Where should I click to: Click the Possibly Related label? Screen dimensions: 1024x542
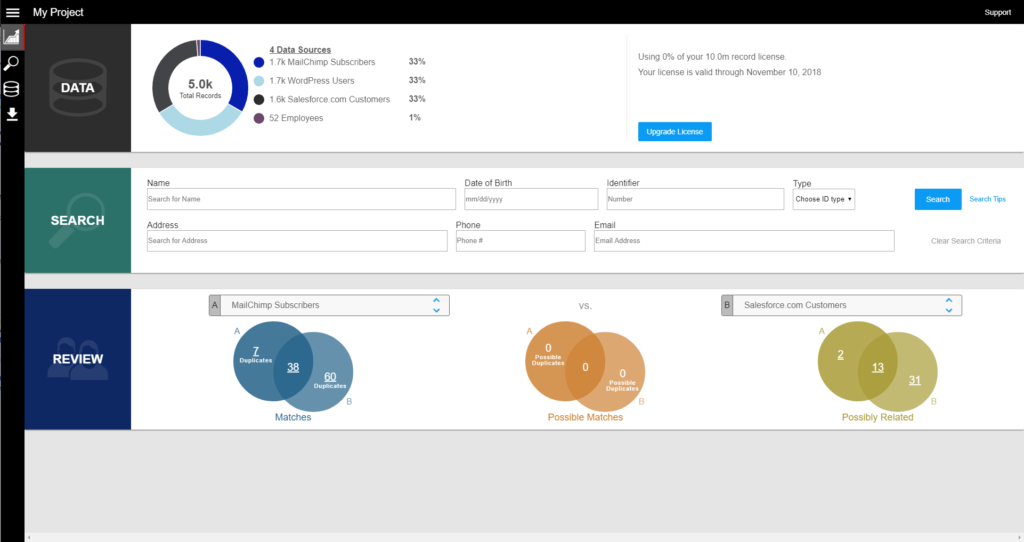point(877,417)
